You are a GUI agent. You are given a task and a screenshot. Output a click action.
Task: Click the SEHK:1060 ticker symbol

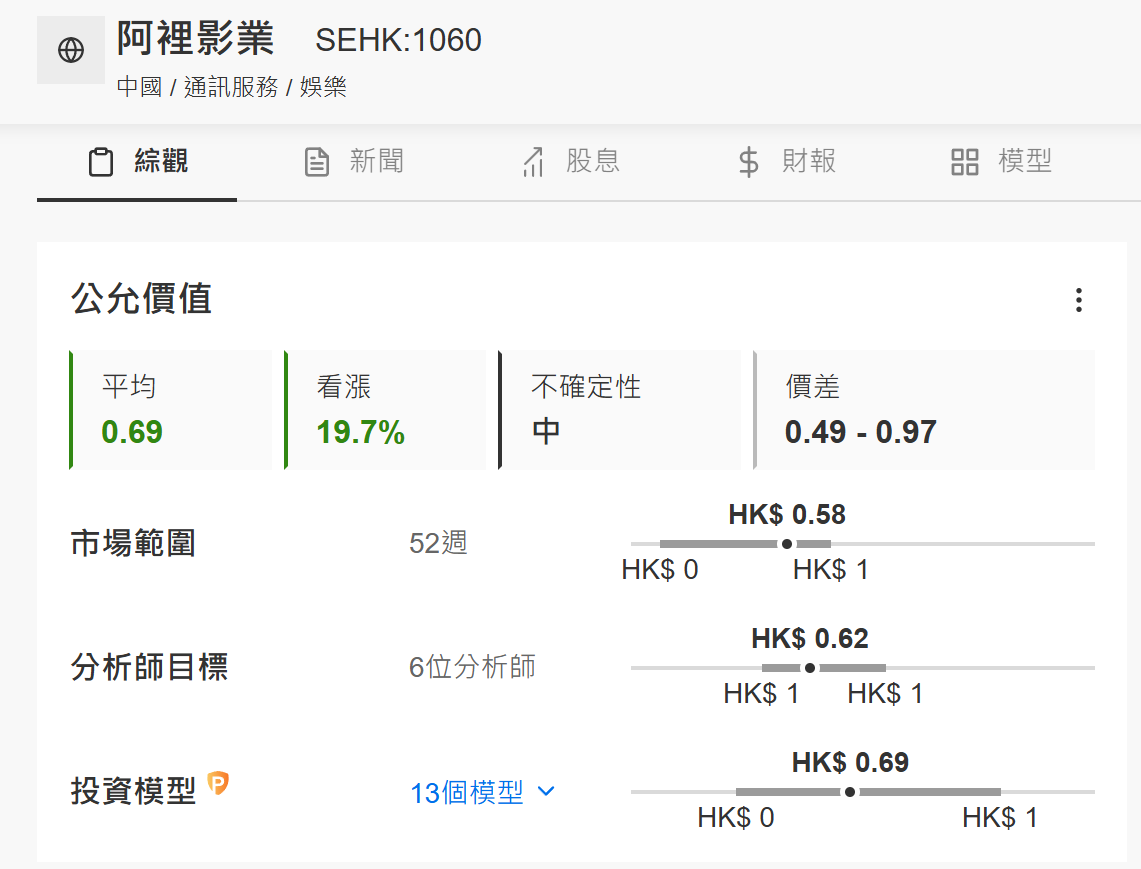(398, 40)
